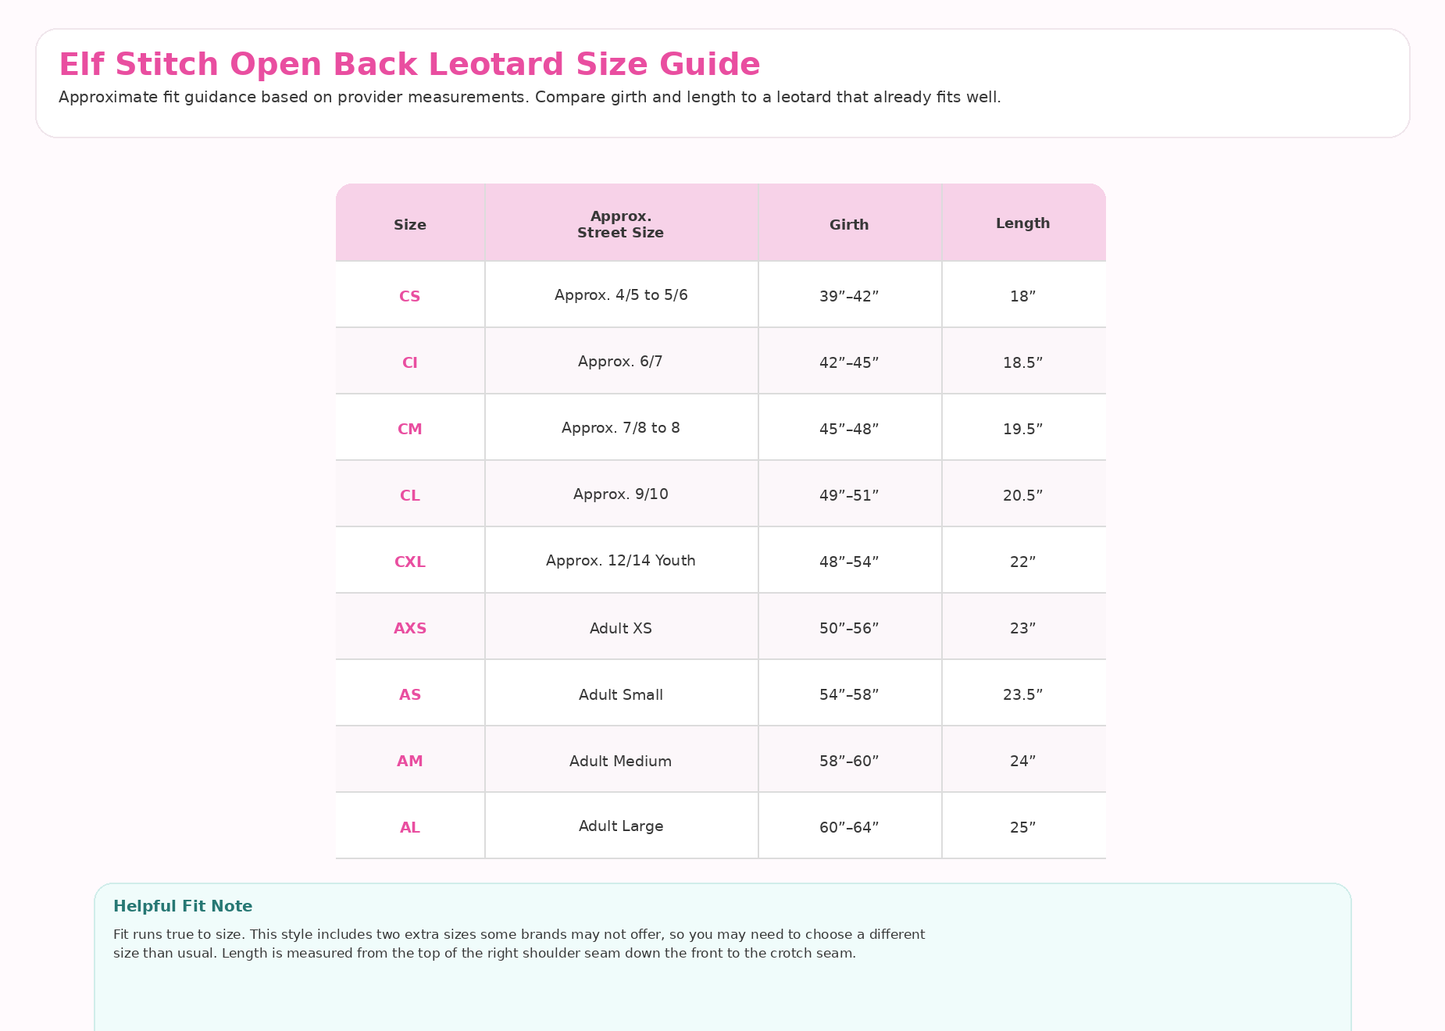1445x1031 pixels.
Task: Click 'Approx. 12/14 Youth' street size cell
Action: pos(621,561)
